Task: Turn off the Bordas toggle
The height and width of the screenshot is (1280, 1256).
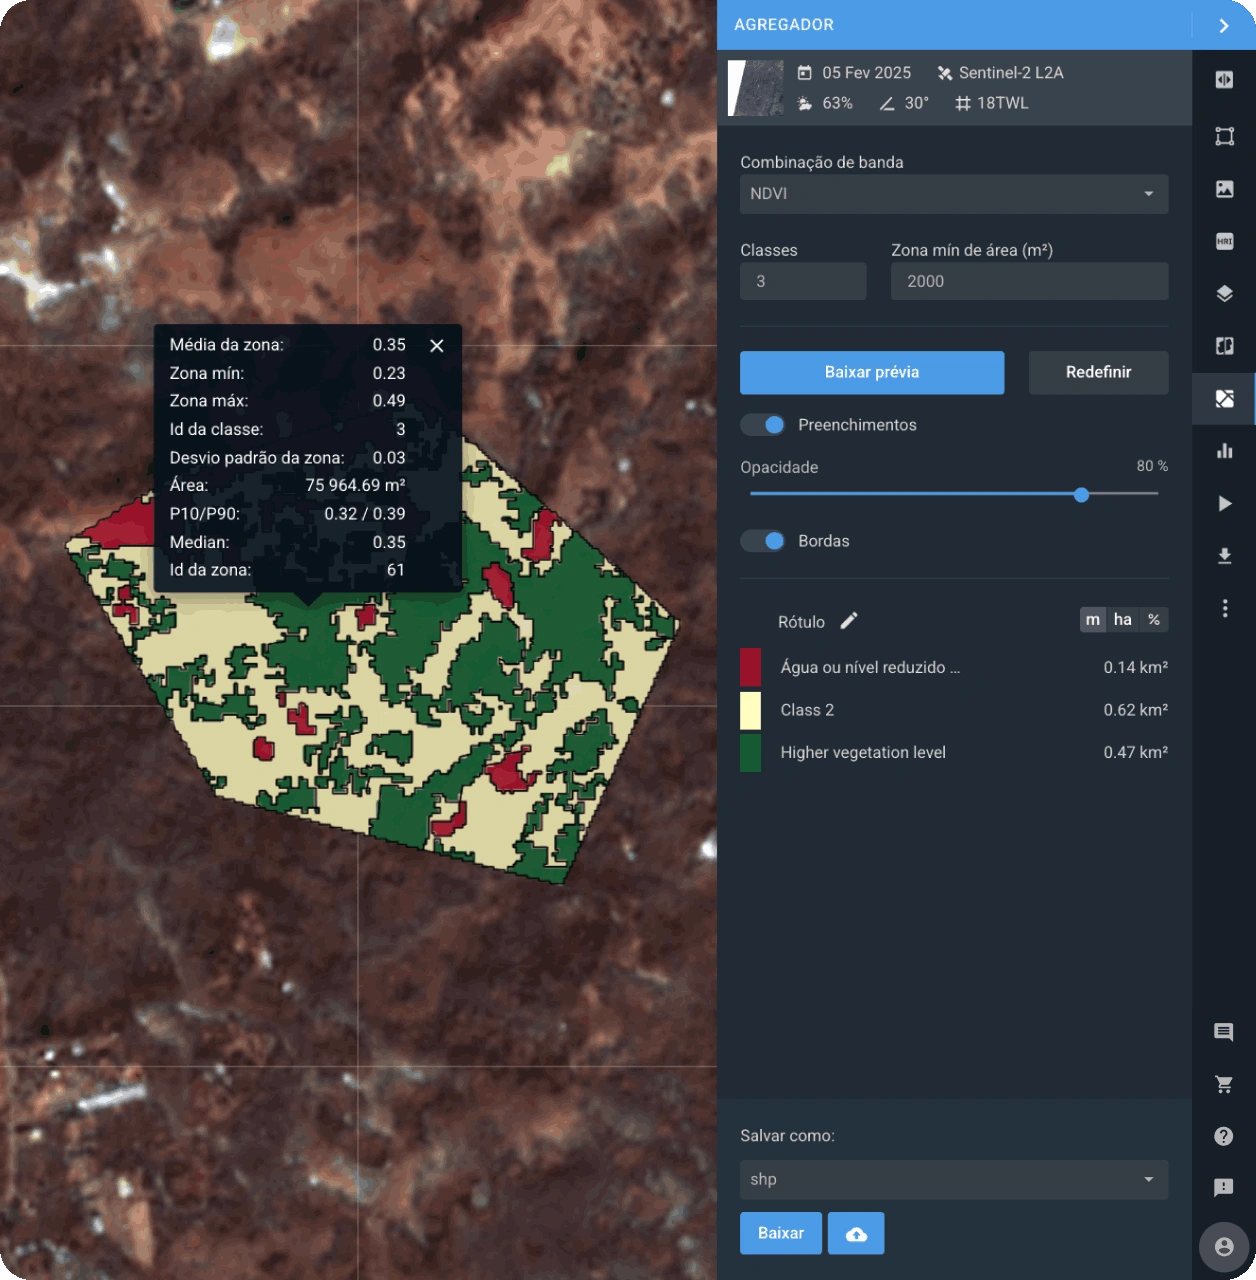Action: click(762, 541)
